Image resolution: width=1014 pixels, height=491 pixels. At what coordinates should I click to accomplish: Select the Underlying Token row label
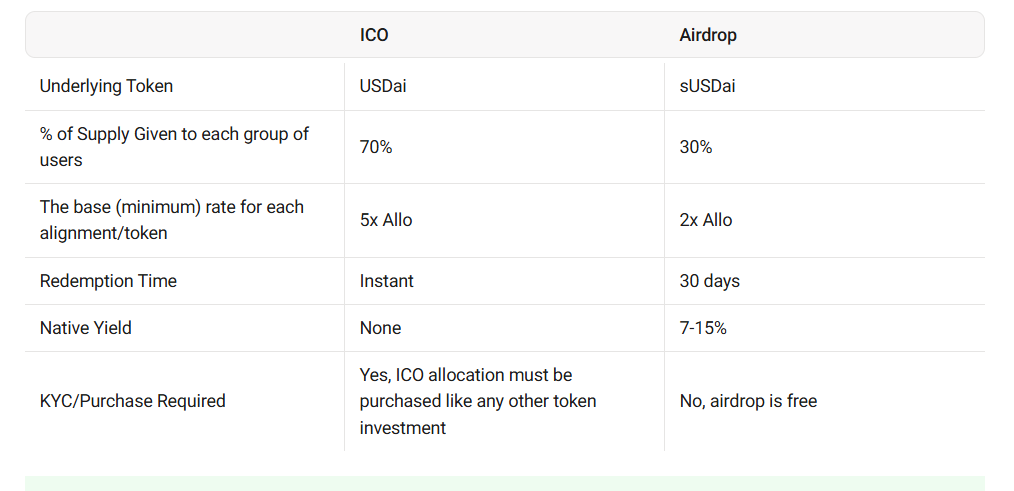point(106,86)
